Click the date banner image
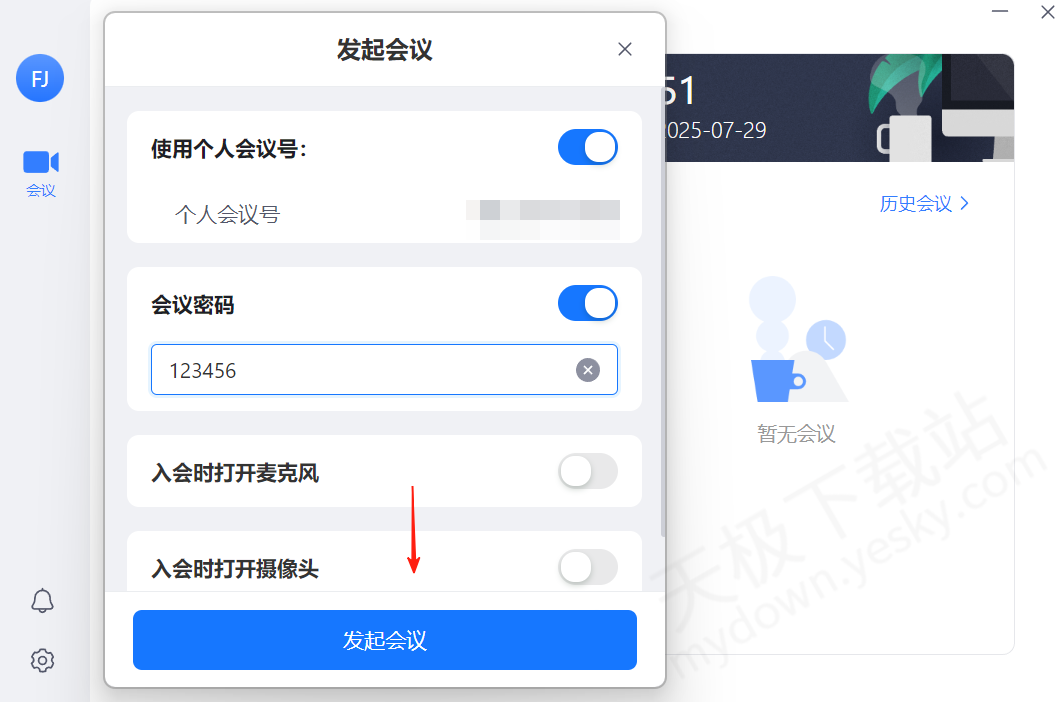The height and width of the screenshot is (702, 1062). click(839, 108)
